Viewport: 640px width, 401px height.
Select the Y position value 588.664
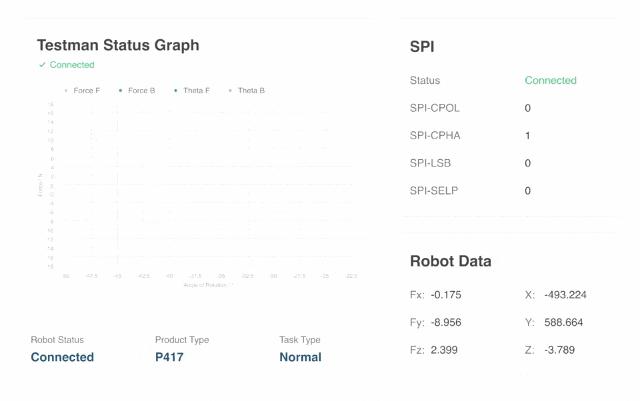pos(565,323)
